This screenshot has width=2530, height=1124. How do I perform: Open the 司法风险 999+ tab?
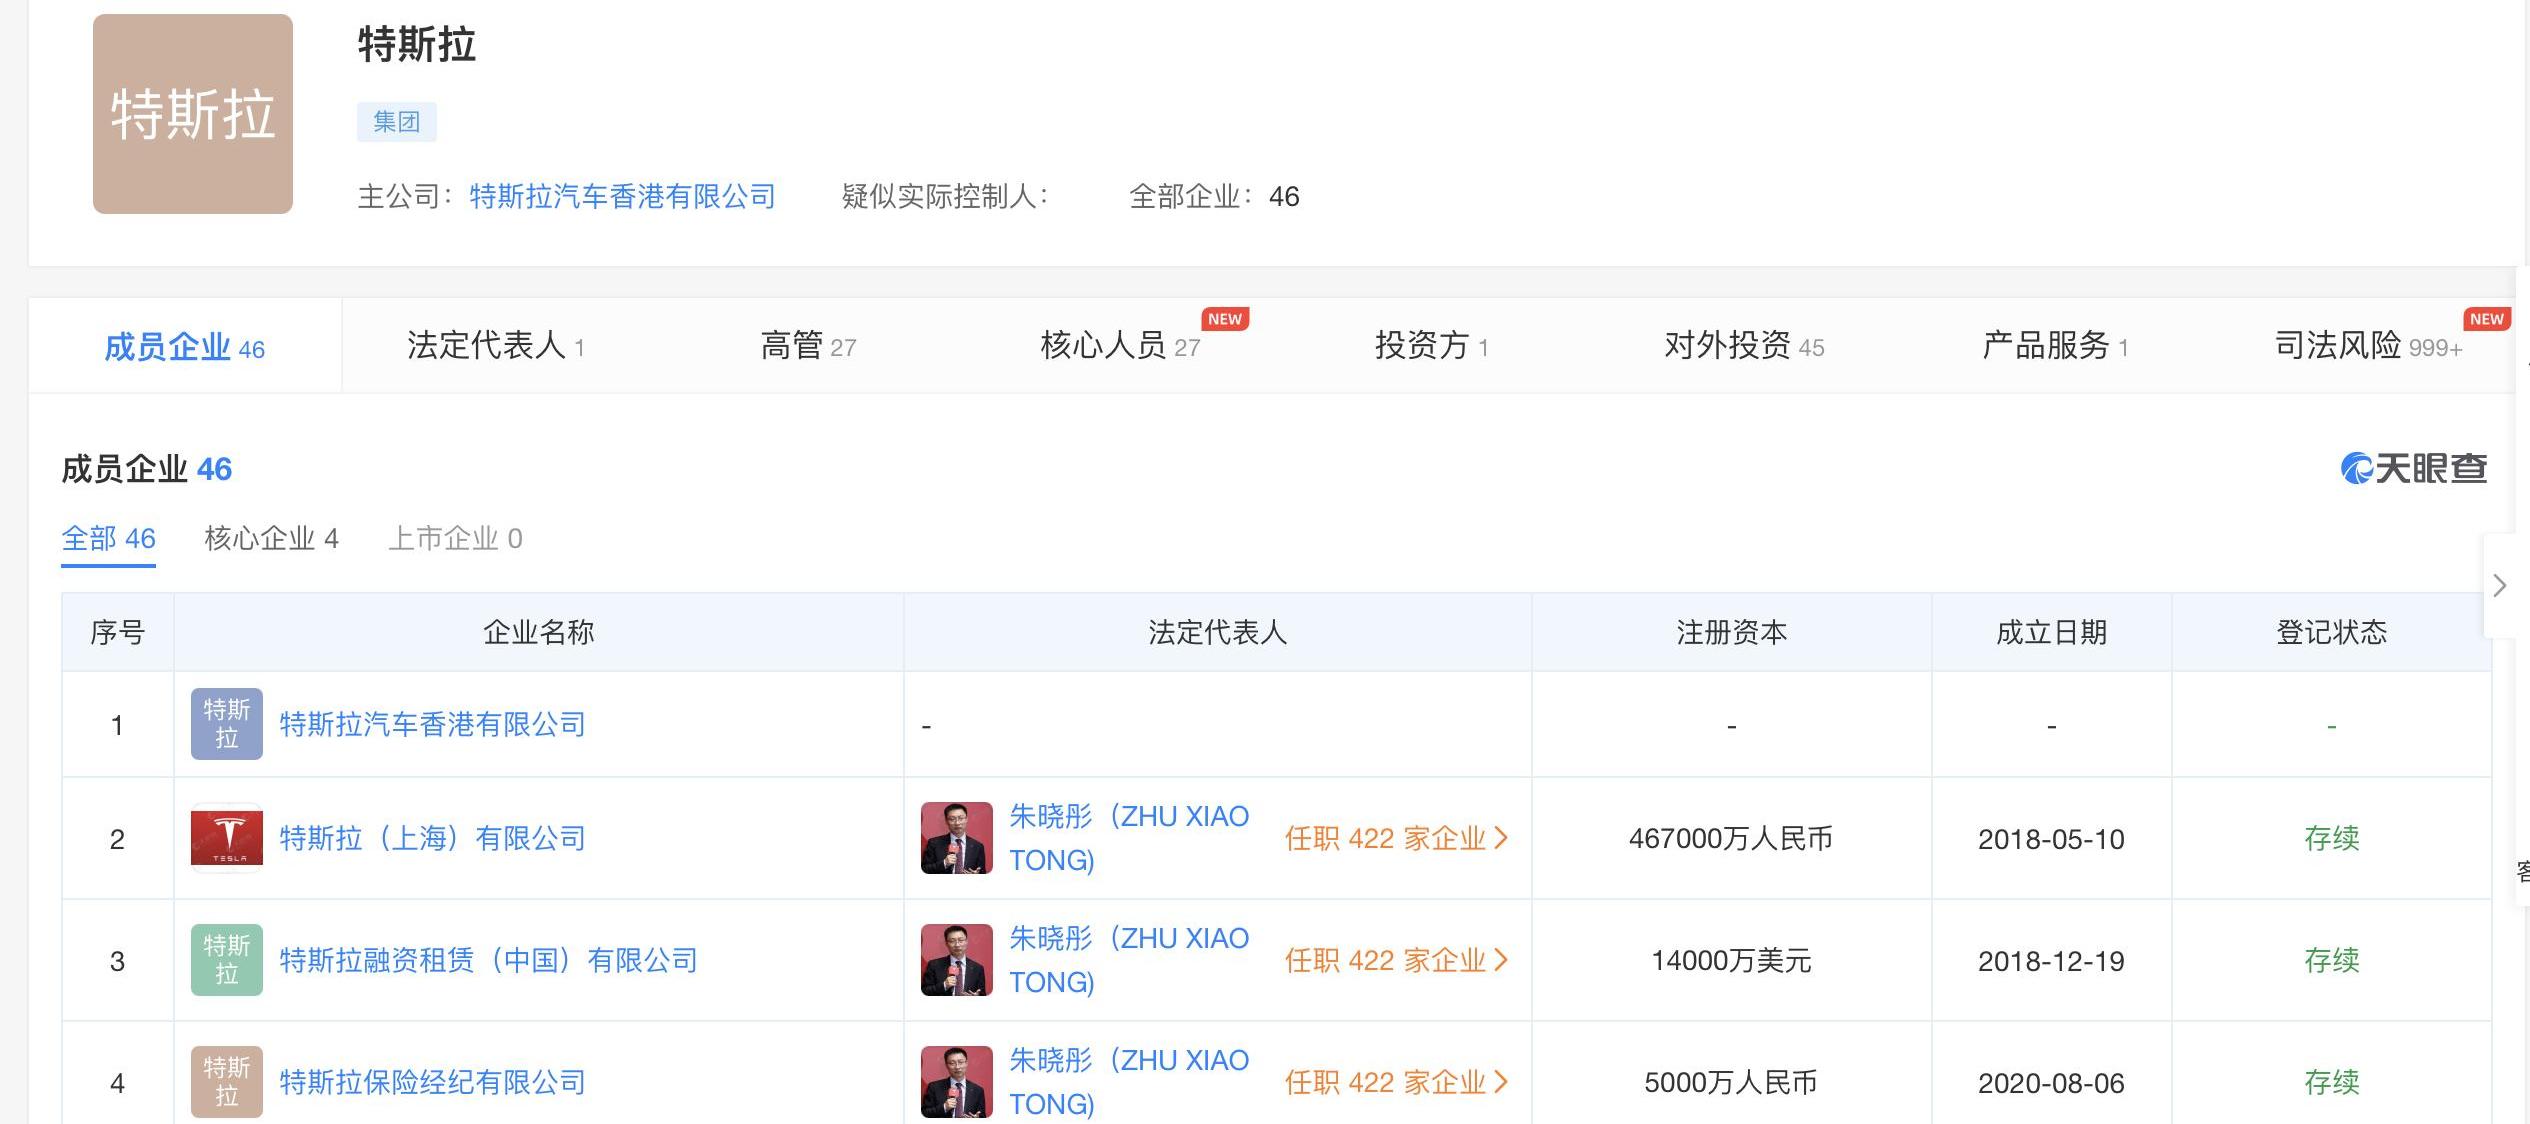click(2367, 346)
